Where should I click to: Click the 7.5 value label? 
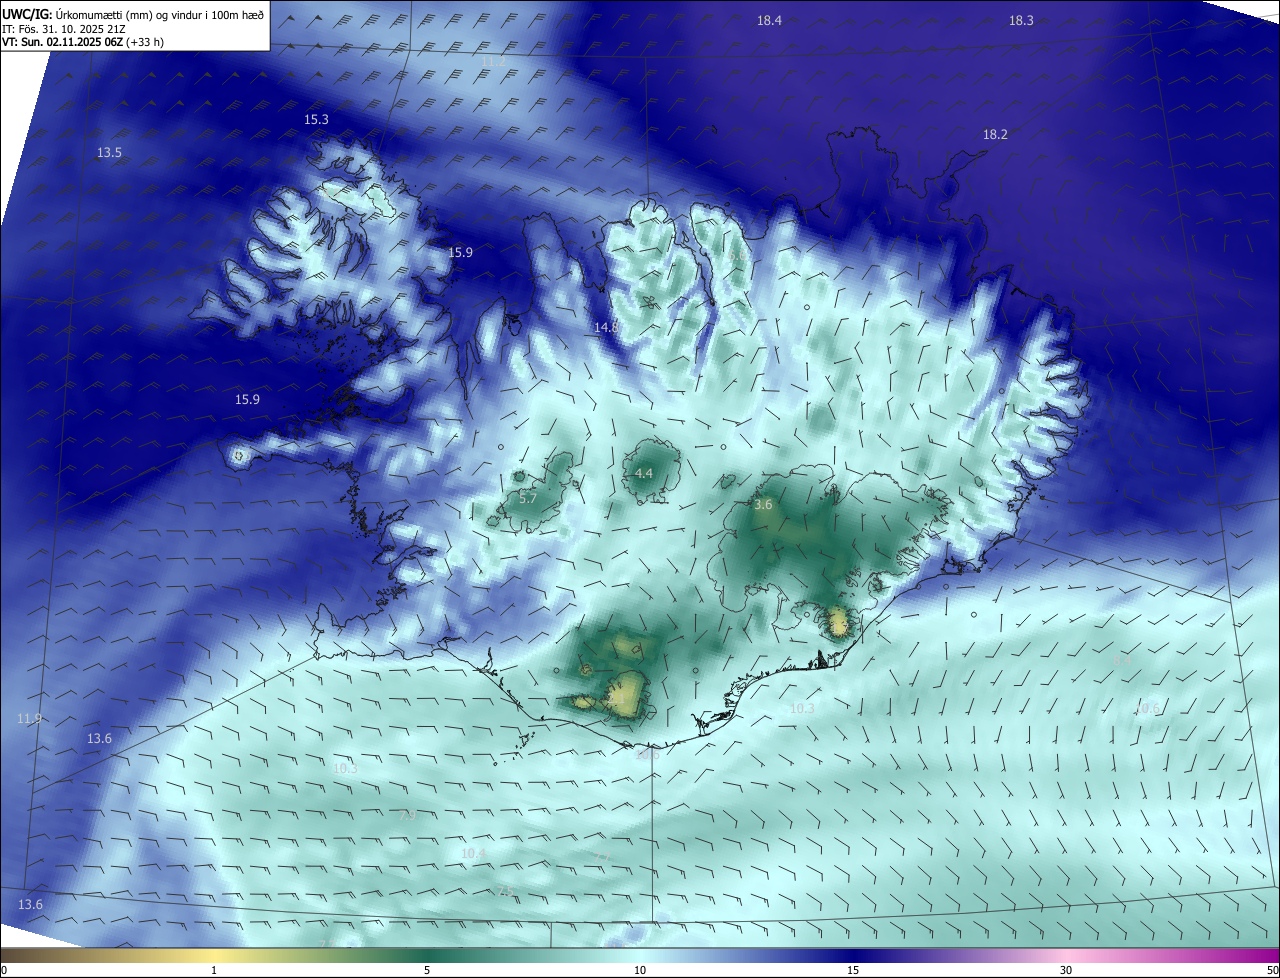505,891
